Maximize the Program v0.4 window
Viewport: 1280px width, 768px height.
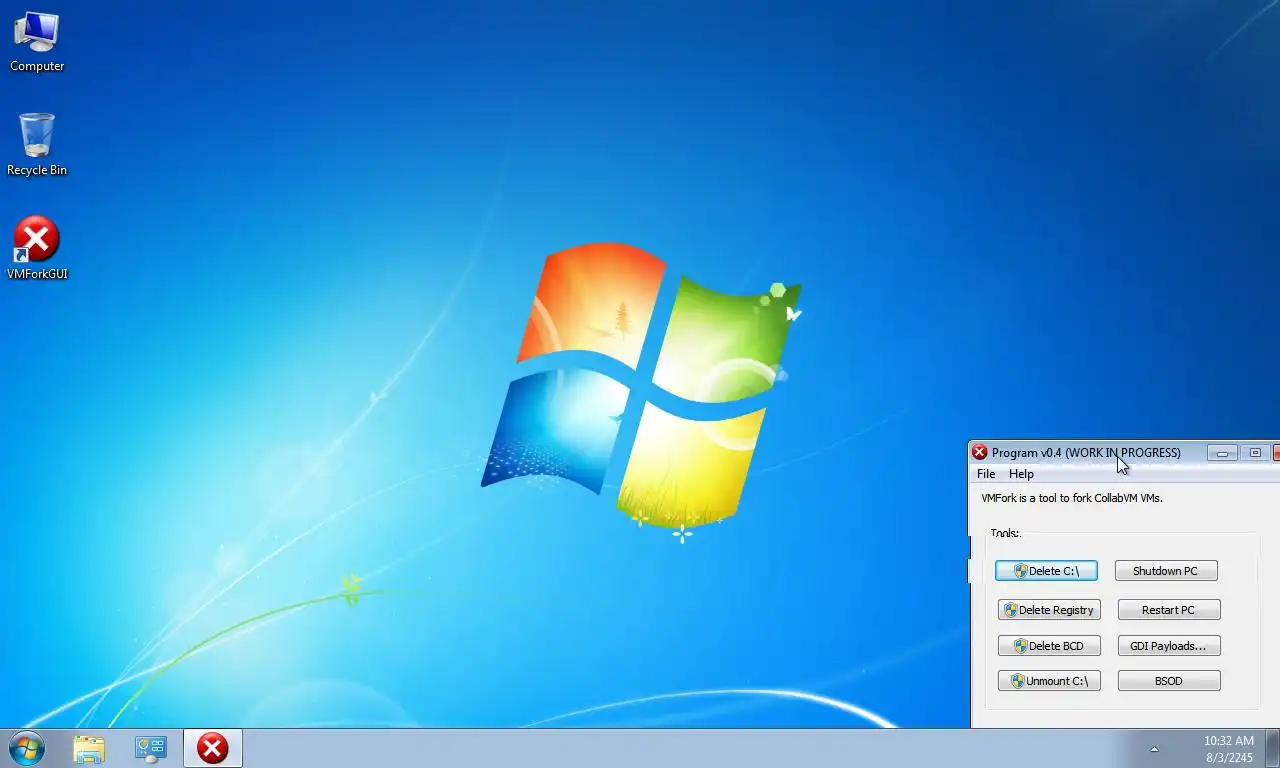point(1255,453)
